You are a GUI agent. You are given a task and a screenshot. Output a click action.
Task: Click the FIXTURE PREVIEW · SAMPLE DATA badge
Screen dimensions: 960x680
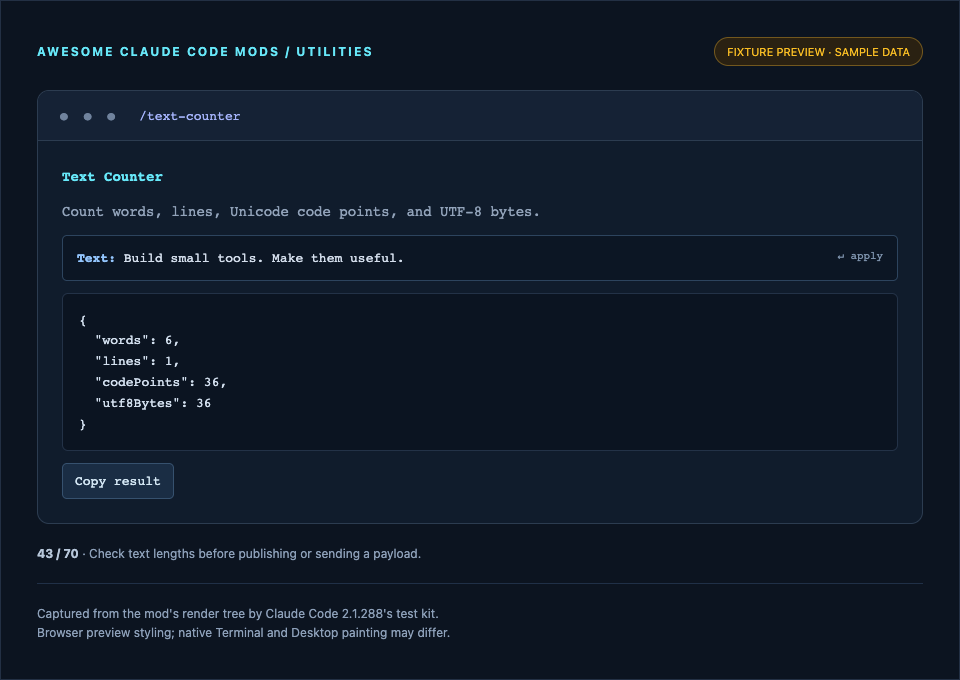pos(818,52)
